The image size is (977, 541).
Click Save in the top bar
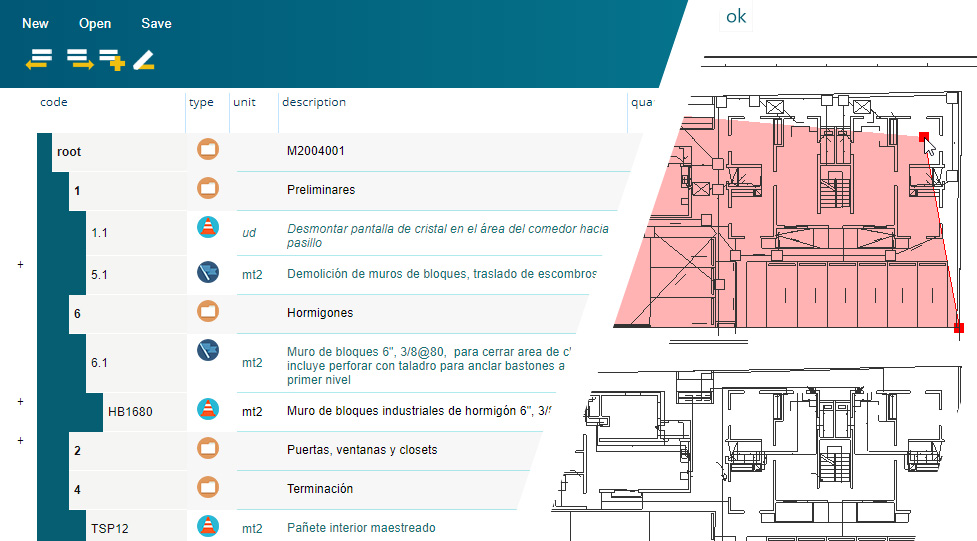[156, 23]
